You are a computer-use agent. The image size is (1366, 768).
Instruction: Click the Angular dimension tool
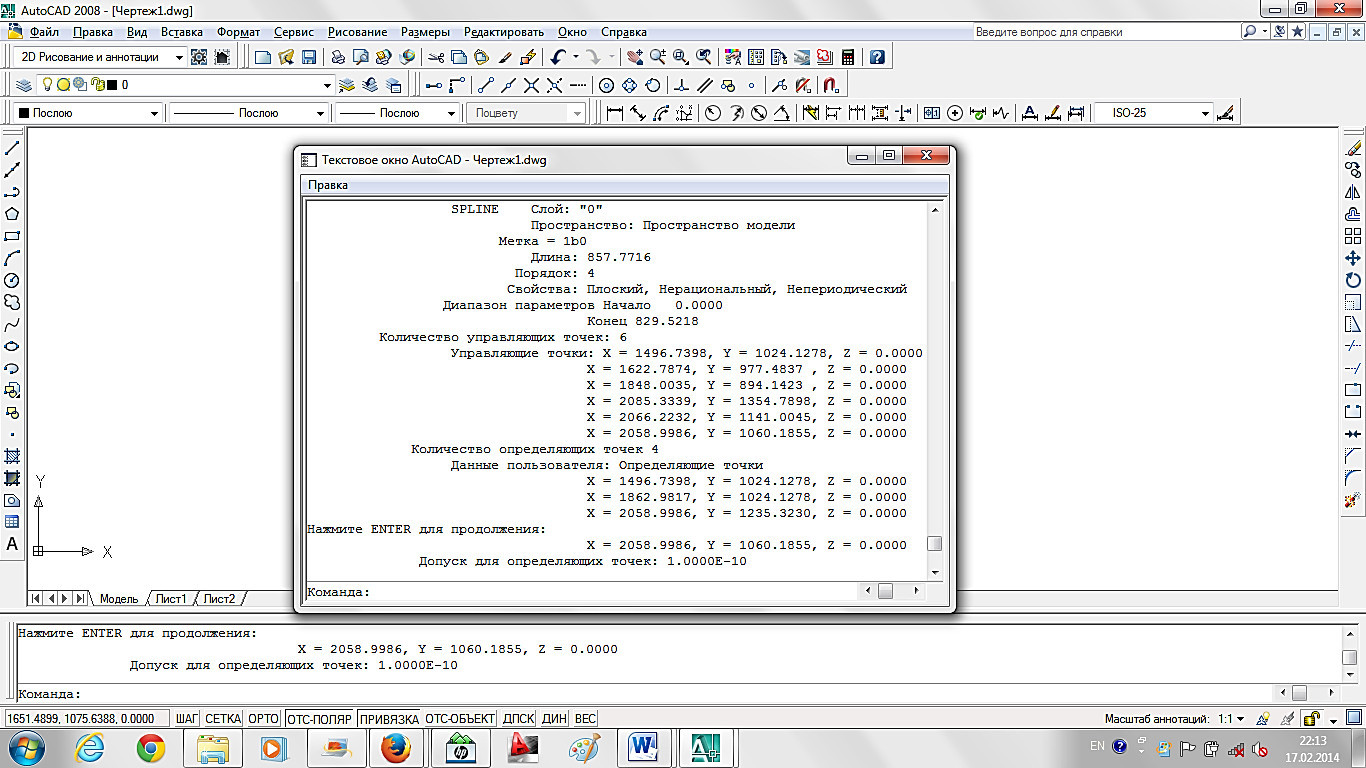[782, 113]
